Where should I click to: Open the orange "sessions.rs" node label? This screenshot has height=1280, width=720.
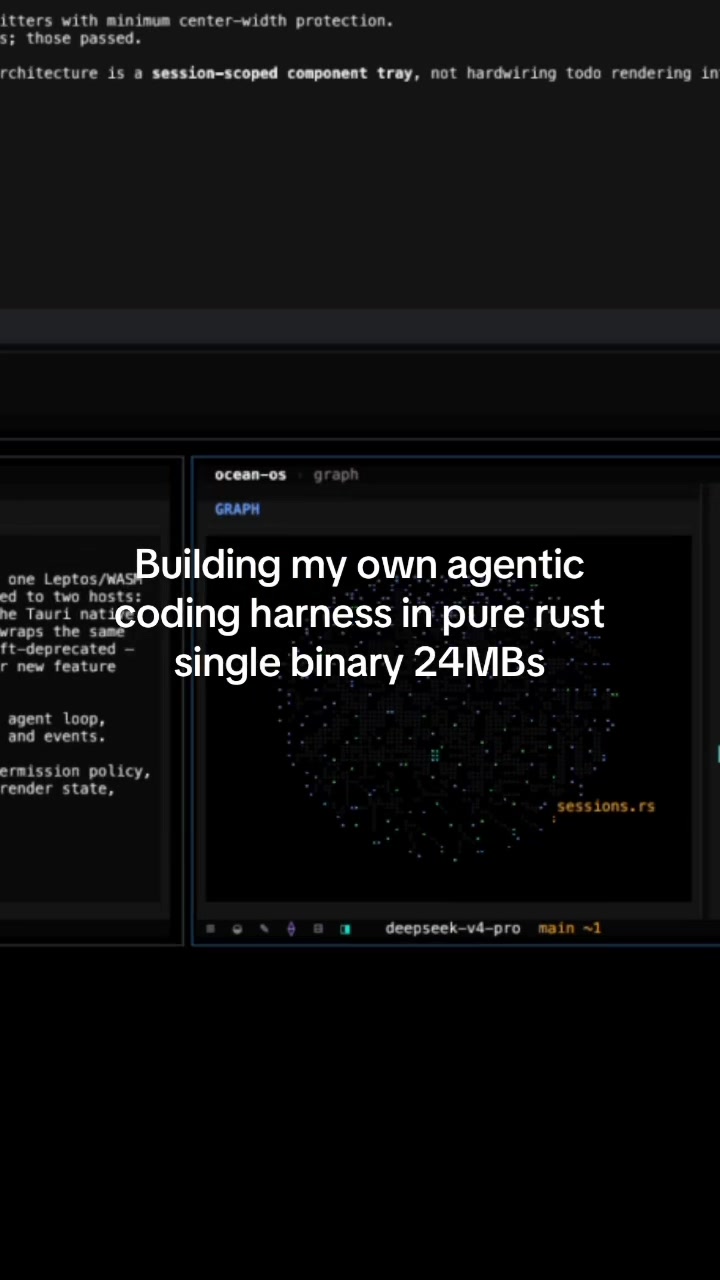(x=606, y=806)
